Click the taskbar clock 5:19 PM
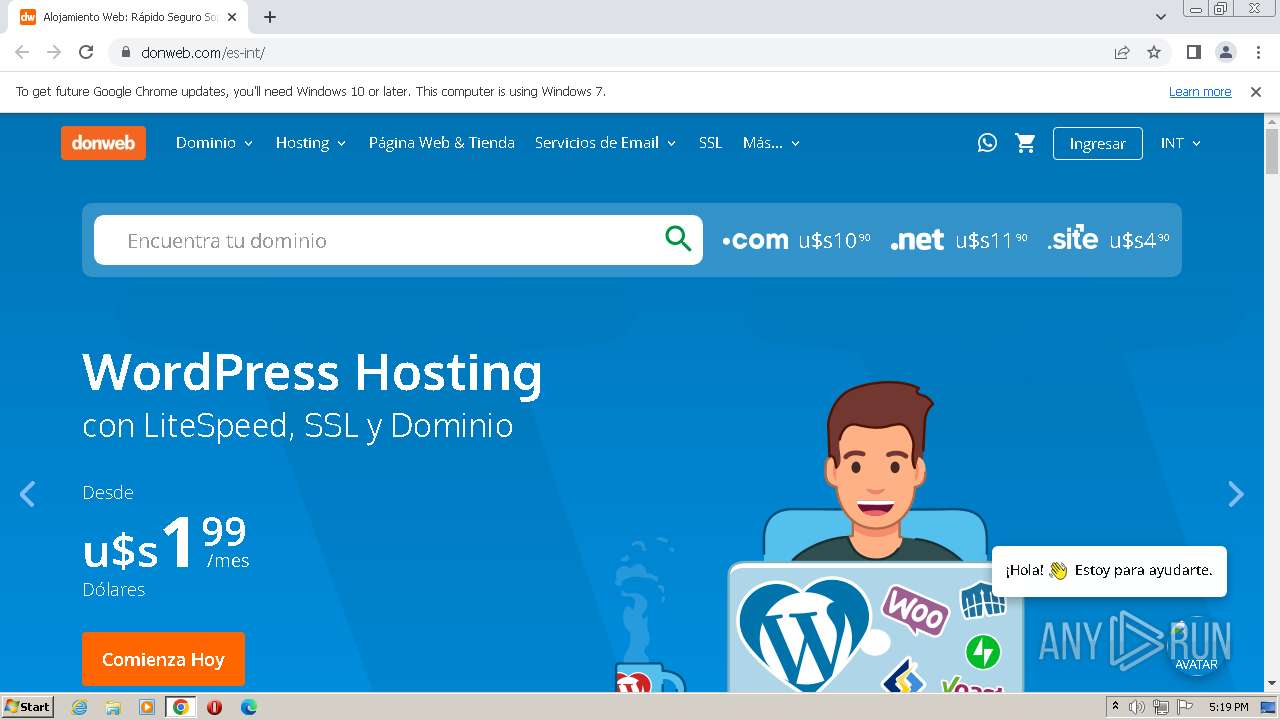Viewport: 1280px width, 720px height. [x=1228, y=707]
